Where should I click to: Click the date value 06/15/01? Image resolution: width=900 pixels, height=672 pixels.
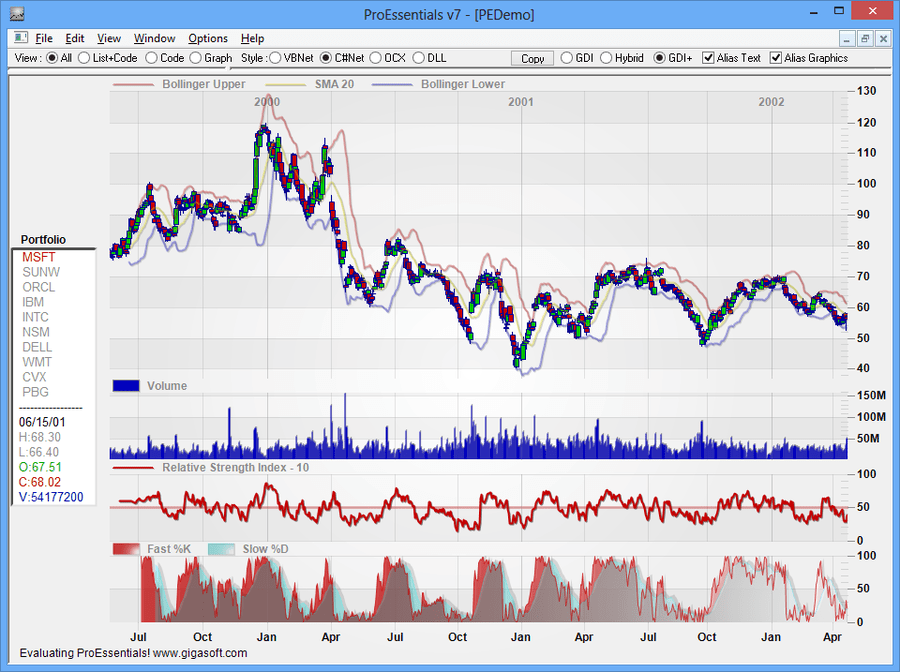pyautogui.click(x=42, y=422)
